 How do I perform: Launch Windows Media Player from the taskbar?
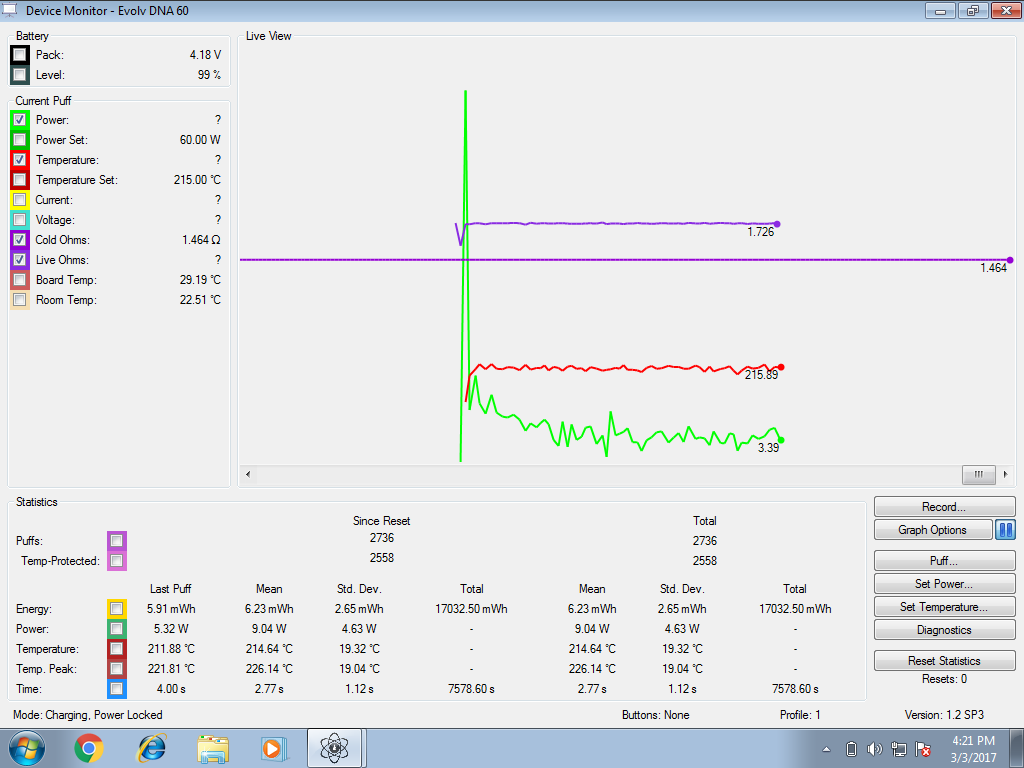pyautogui.click(x=272, y=747)
